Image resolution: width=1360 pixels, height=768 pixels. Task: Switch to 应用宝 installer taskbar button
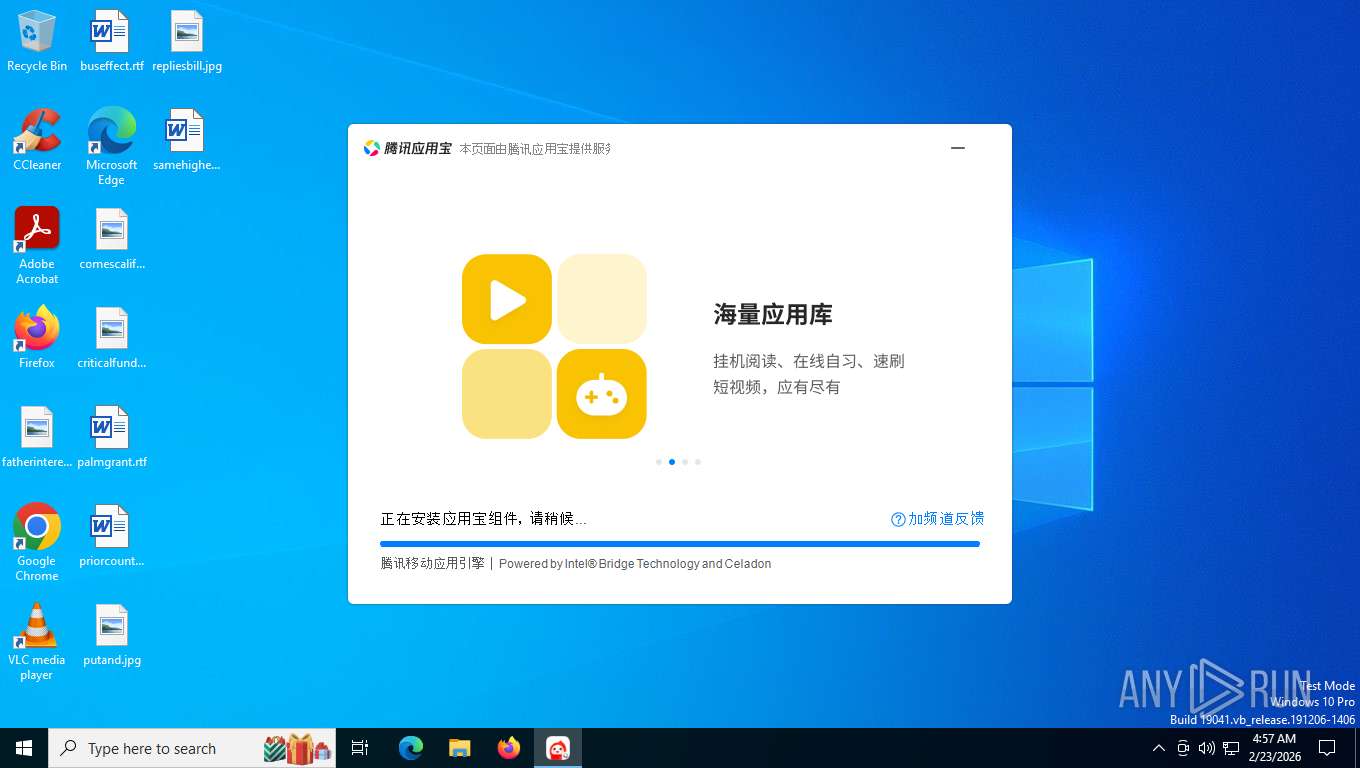pos(558,748)
